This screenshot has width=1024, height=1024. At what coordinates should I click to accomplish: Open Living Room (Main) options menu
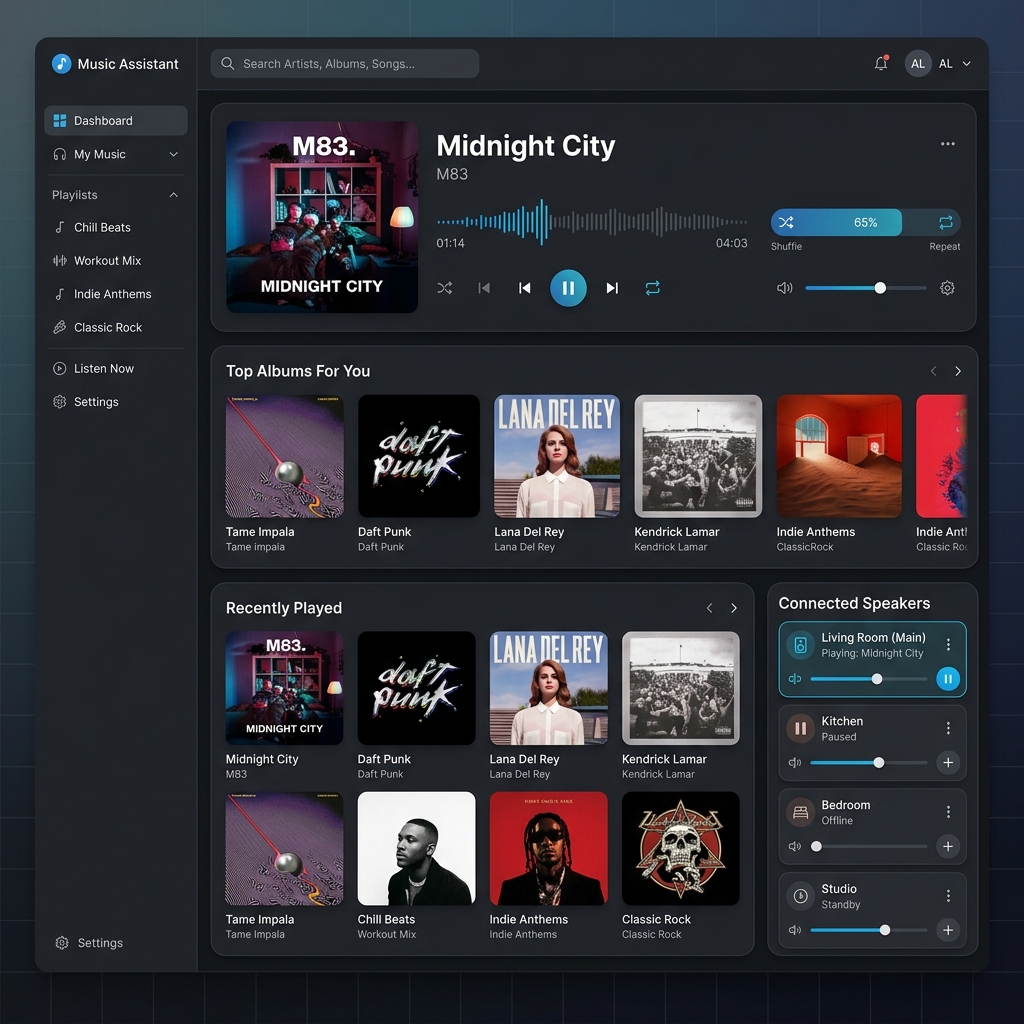tap(948, 645)
